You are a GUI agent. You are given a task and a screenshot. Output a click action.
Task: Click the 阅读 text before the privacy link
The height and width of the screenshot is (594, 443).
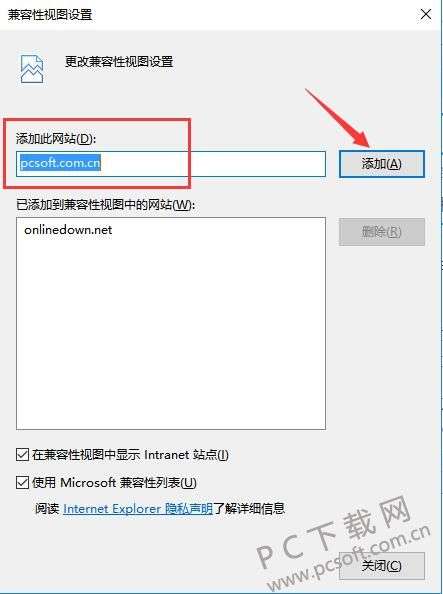[x=48, y=508]
